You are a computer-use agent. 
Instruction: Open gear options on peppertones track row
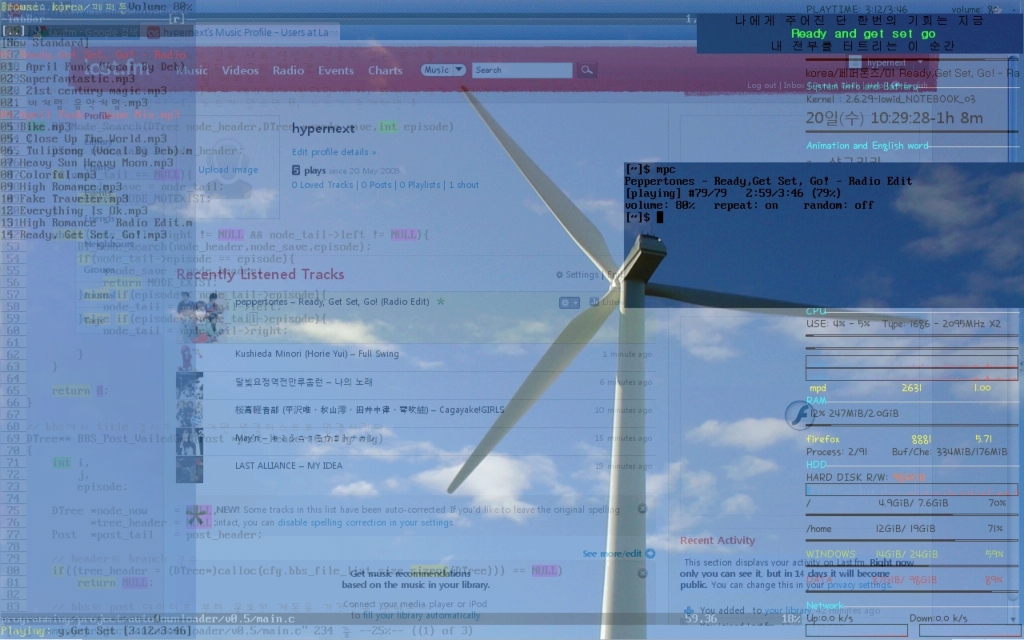tap(568, 302)
